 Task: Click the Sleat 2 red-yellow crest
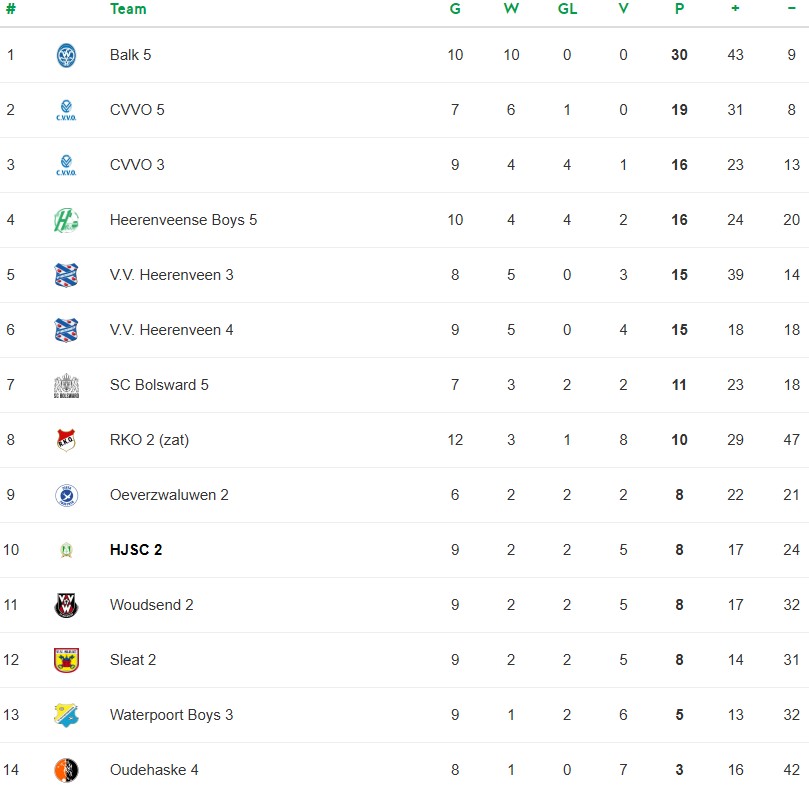(66, 660)
